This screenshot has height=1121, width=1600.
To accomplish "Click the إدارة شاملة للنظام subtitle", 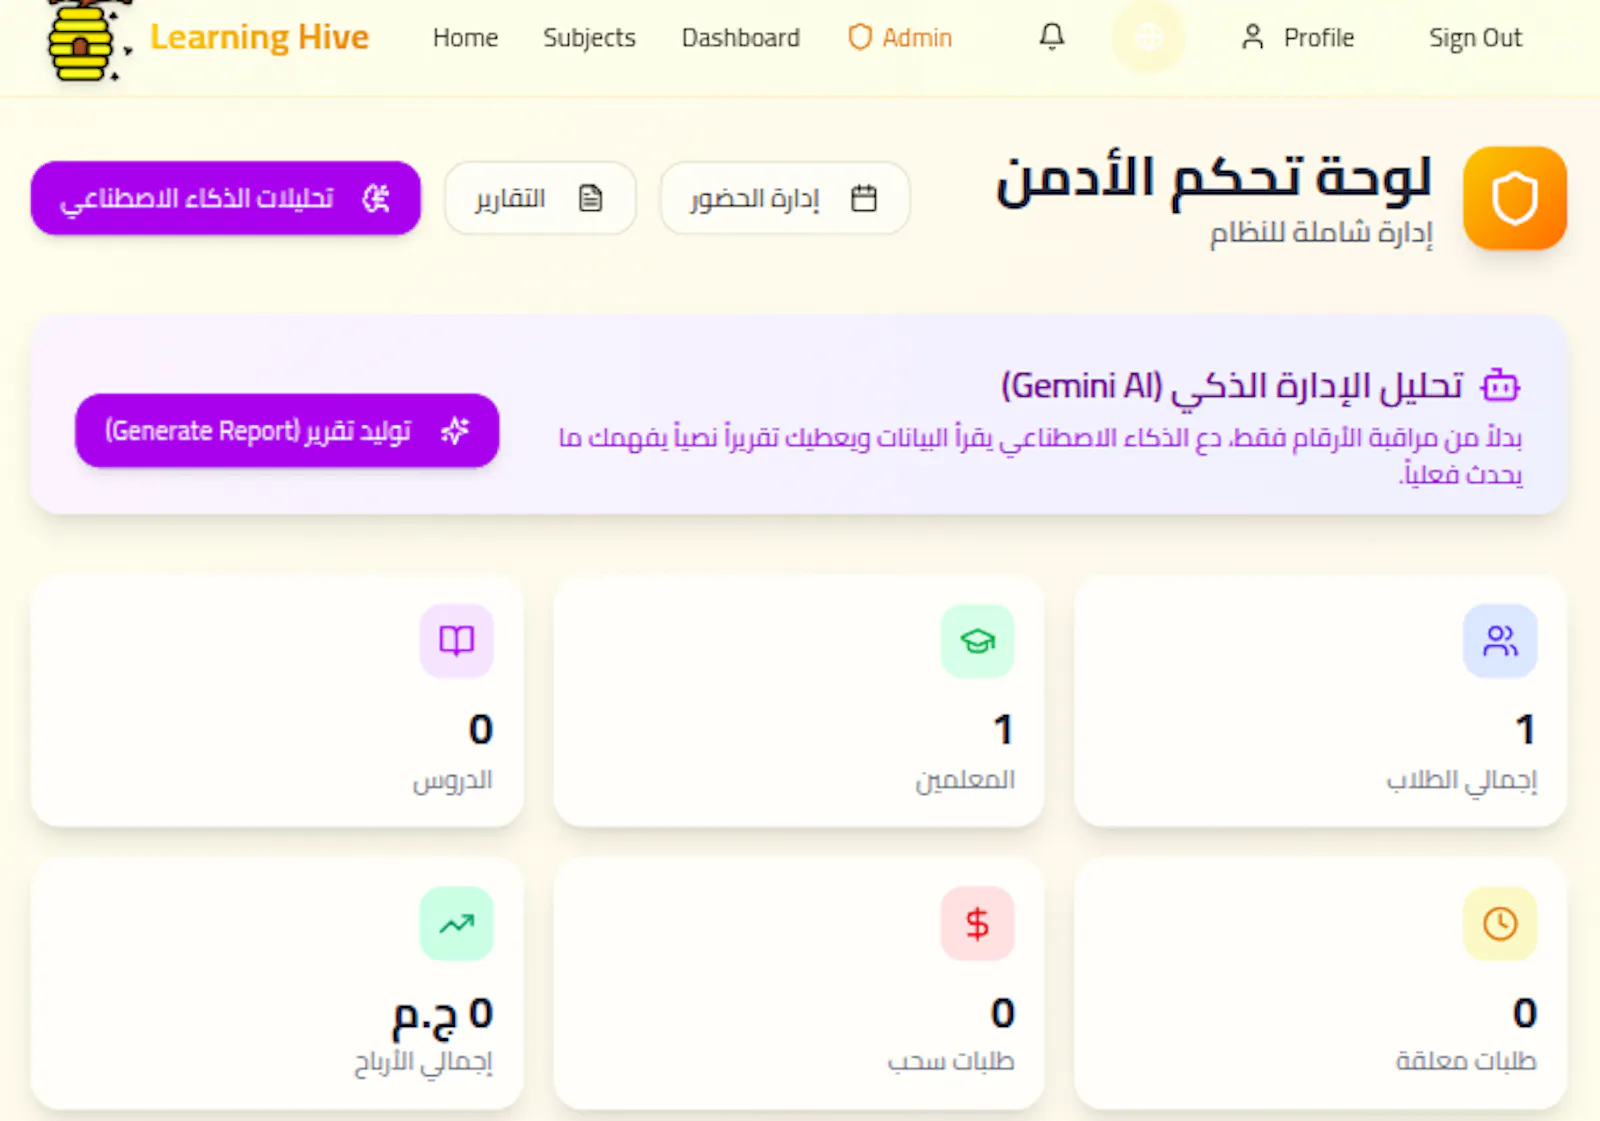I will coord(1321,233).
